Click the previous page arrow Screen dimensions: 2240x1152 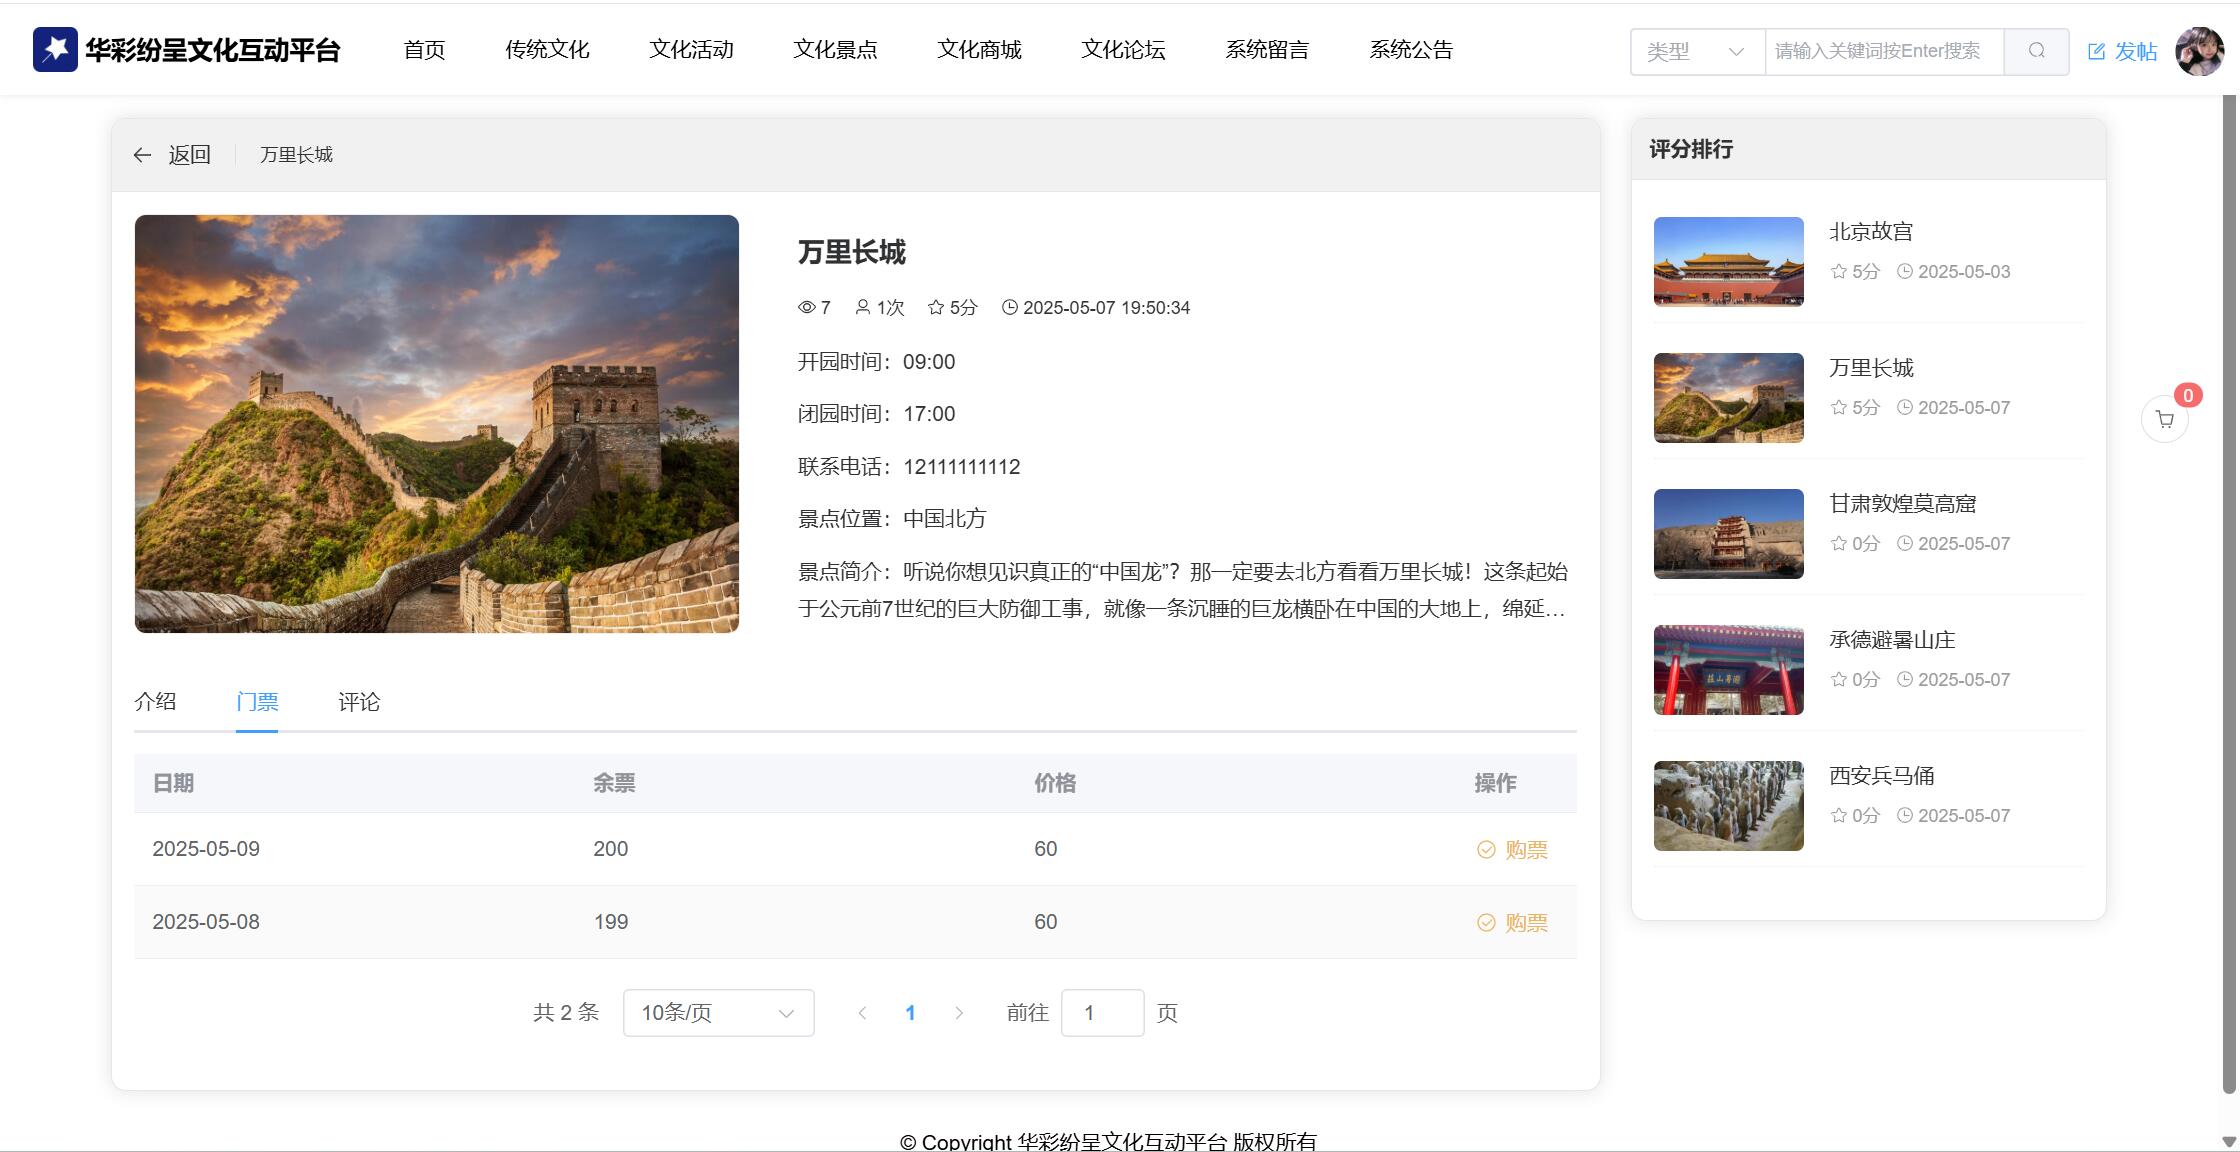pos(862,1013)
